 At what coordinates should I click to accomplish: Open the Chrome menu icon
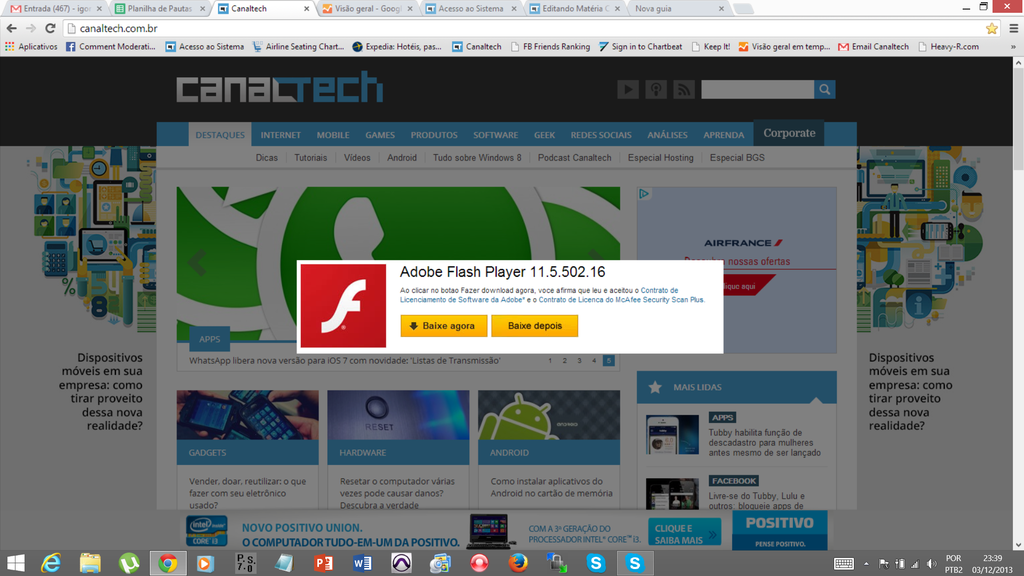tap(1014, 28)
